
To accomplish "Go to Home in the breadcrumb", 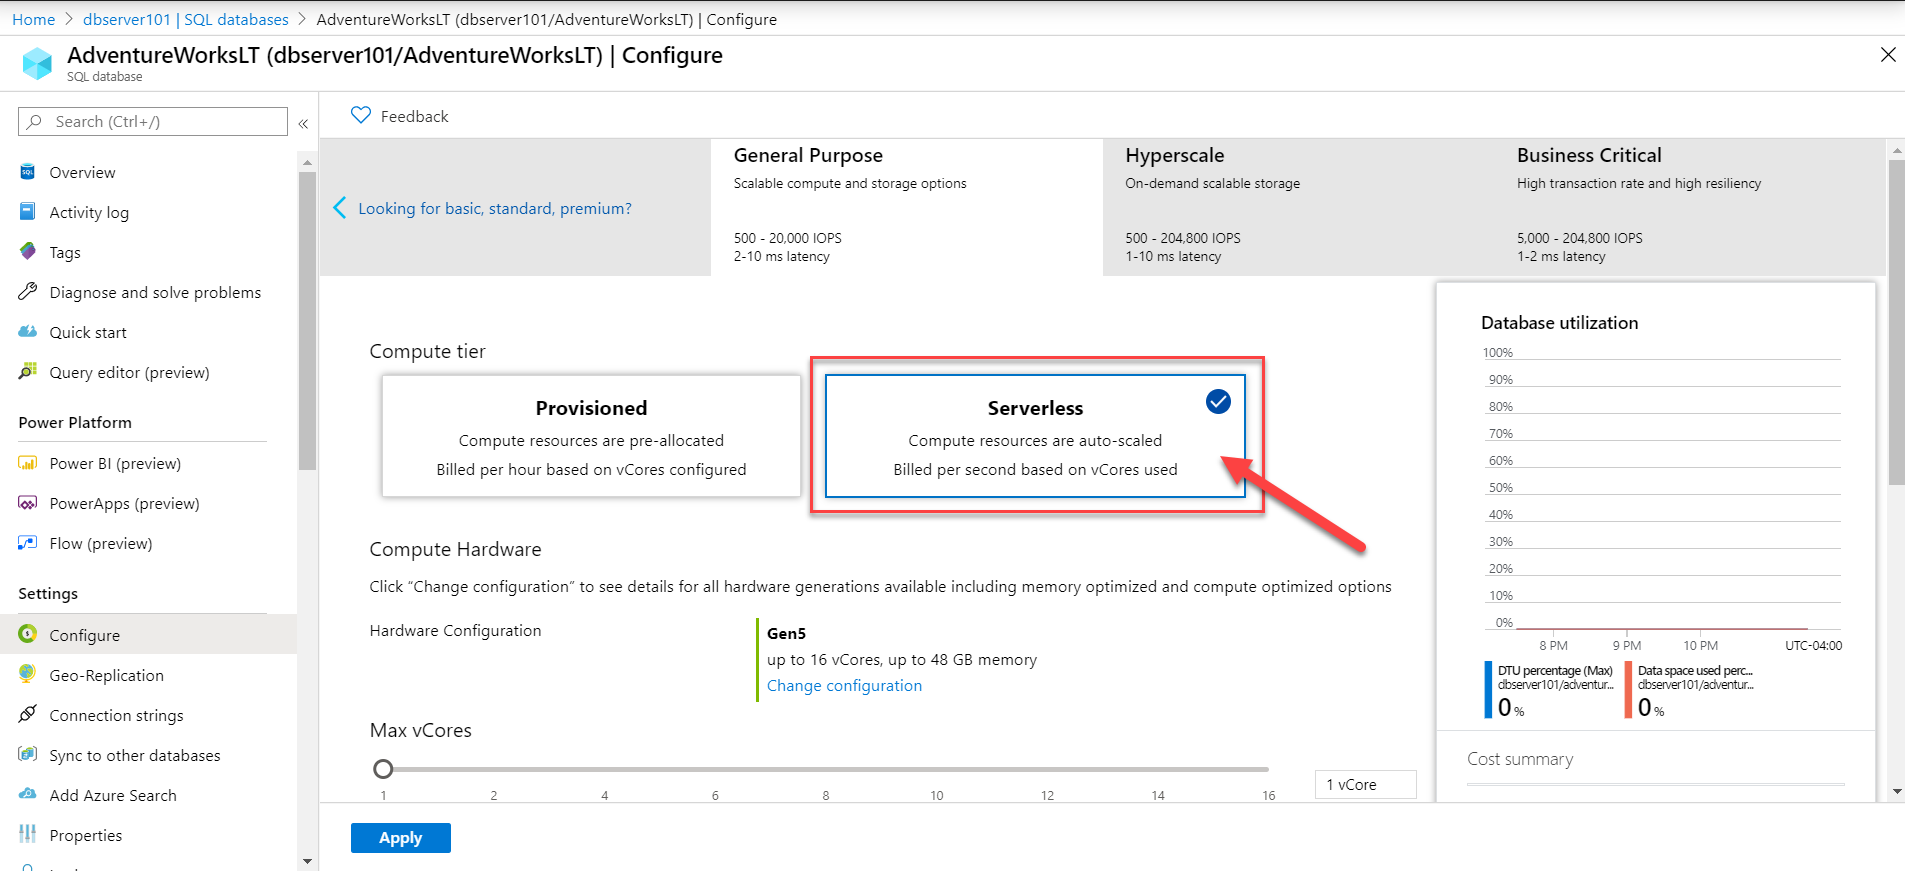I will [x=34, y=19].
